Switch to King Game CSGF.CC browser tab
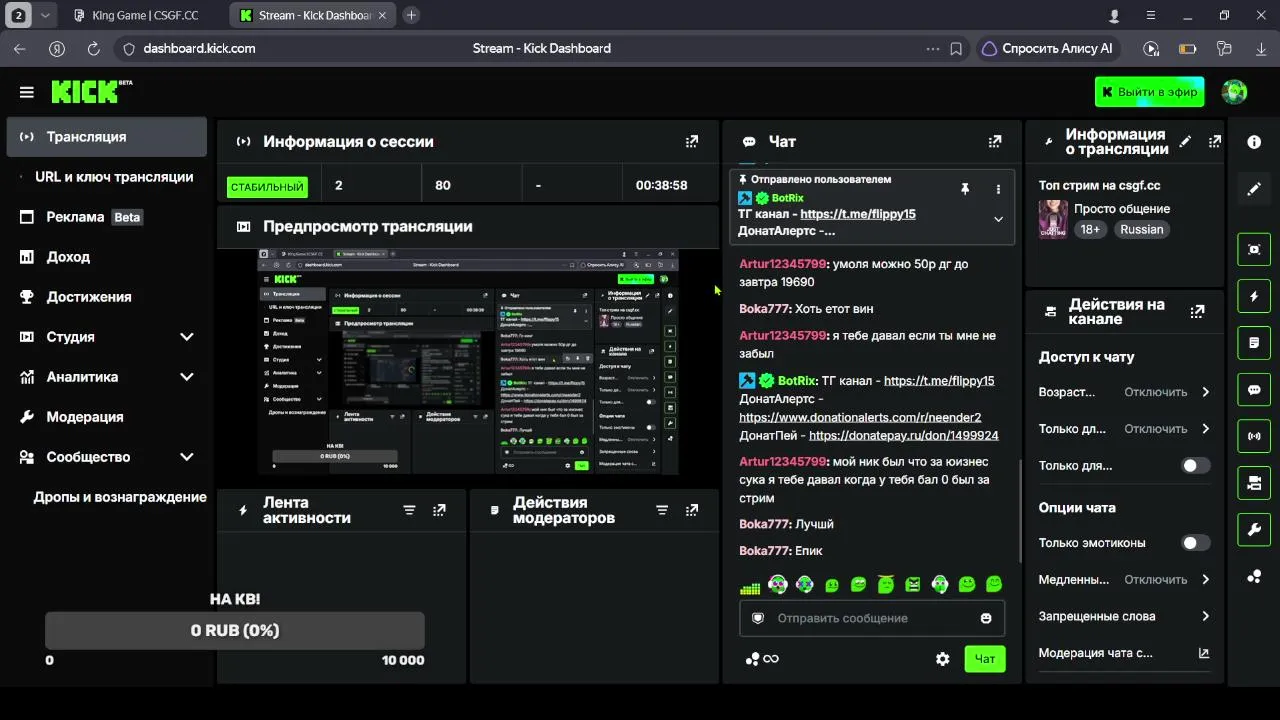 tap(143, 15)
